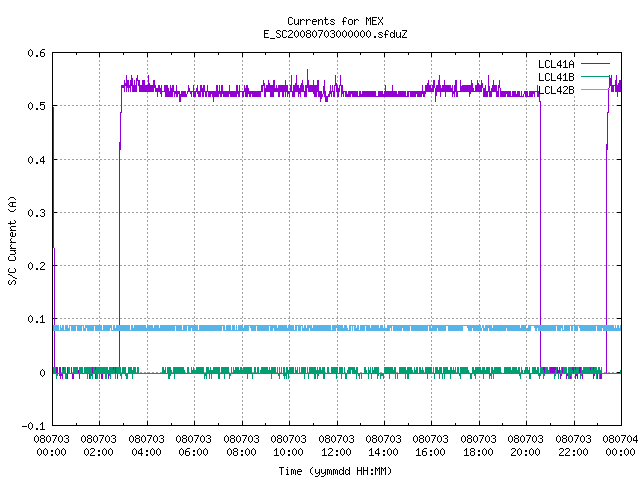640x480 pixels.
Task: Click the green LCL41B legend line sample
Action: 595,77
